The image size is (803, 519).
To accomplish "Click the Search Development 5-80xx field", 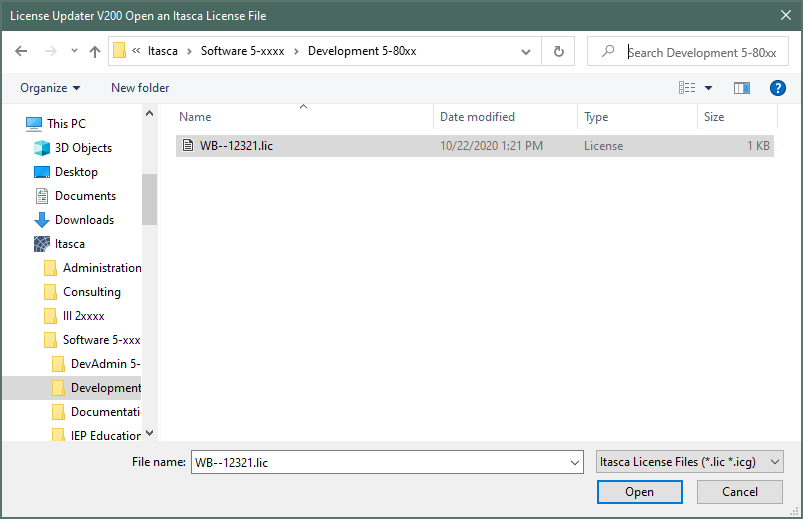I will tap(700, 52).
